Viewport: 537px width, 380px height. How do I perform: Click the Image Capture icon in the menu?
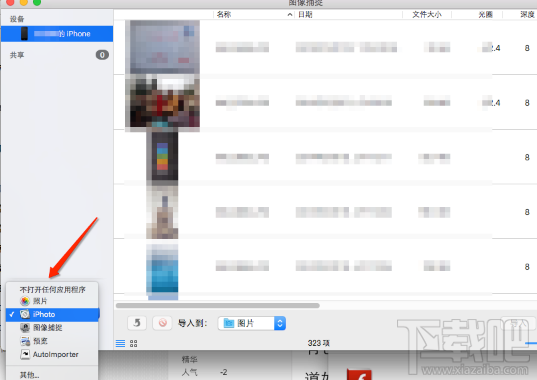pos(25,328)
